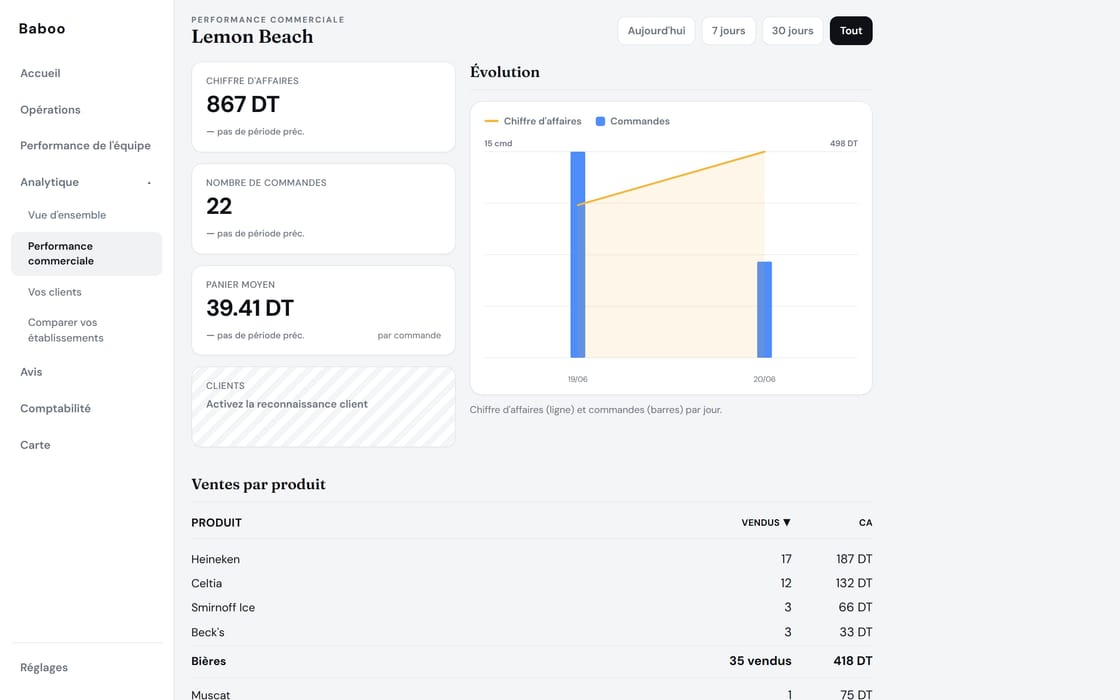Screen dimensions: 1120x700
Task: Select the 7 jours period
Action: point(729,31)
